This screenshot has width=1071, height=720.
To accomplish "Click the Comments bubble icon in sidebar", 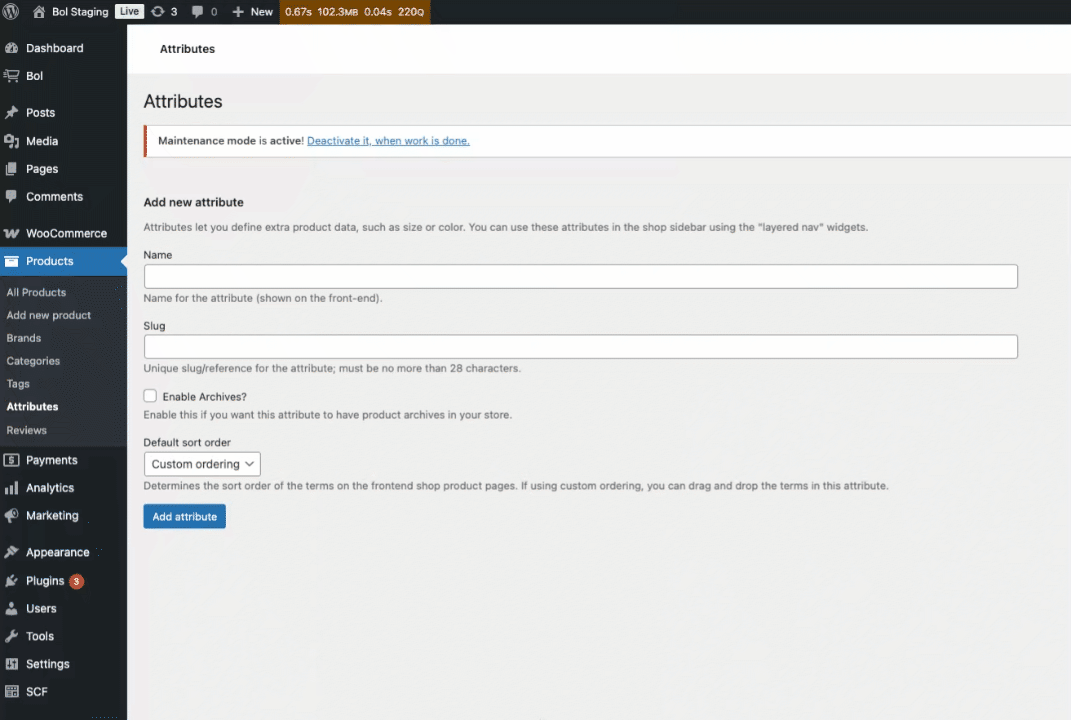I will click(12, 197).
